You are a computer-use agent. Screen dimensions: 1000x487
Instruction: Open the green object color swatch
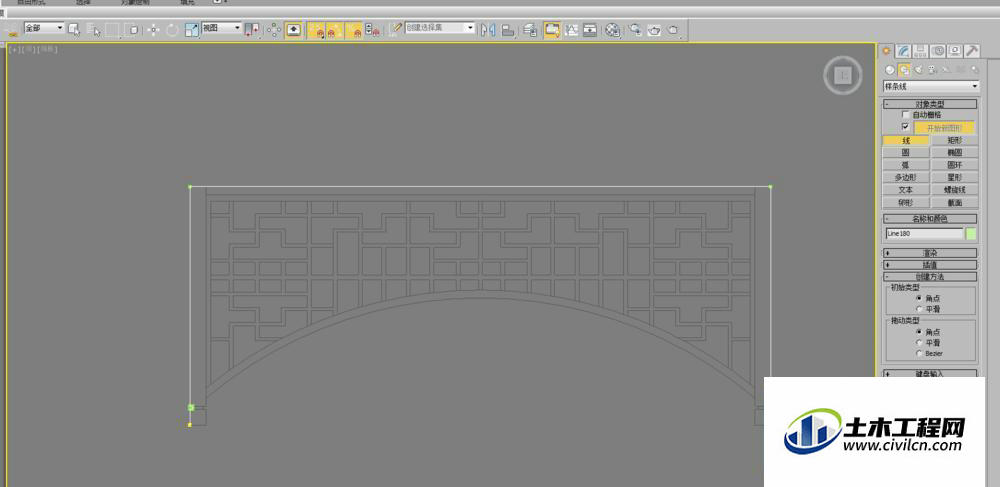point(971,234)
